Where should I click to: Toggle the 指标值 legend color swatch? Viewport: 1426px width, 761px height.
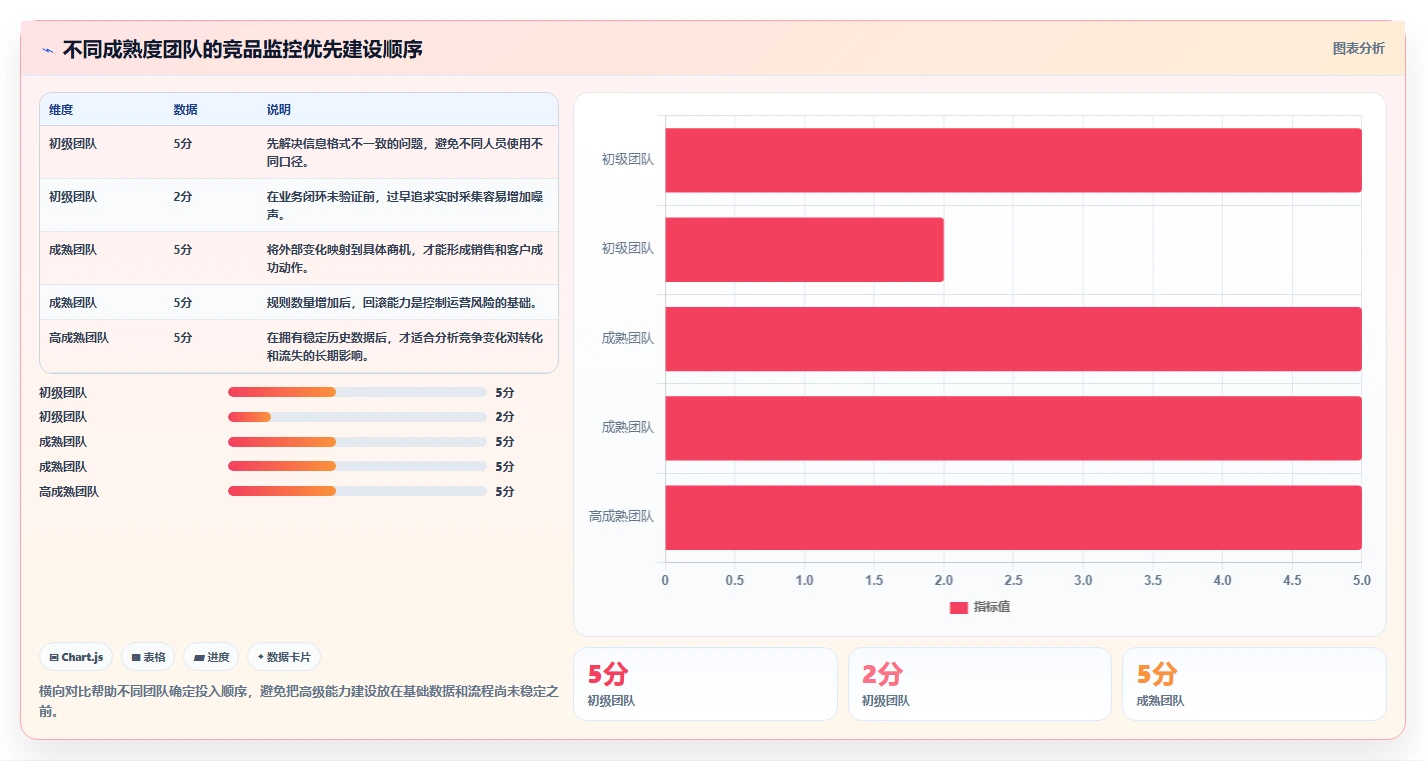click(x=958, y=607)
